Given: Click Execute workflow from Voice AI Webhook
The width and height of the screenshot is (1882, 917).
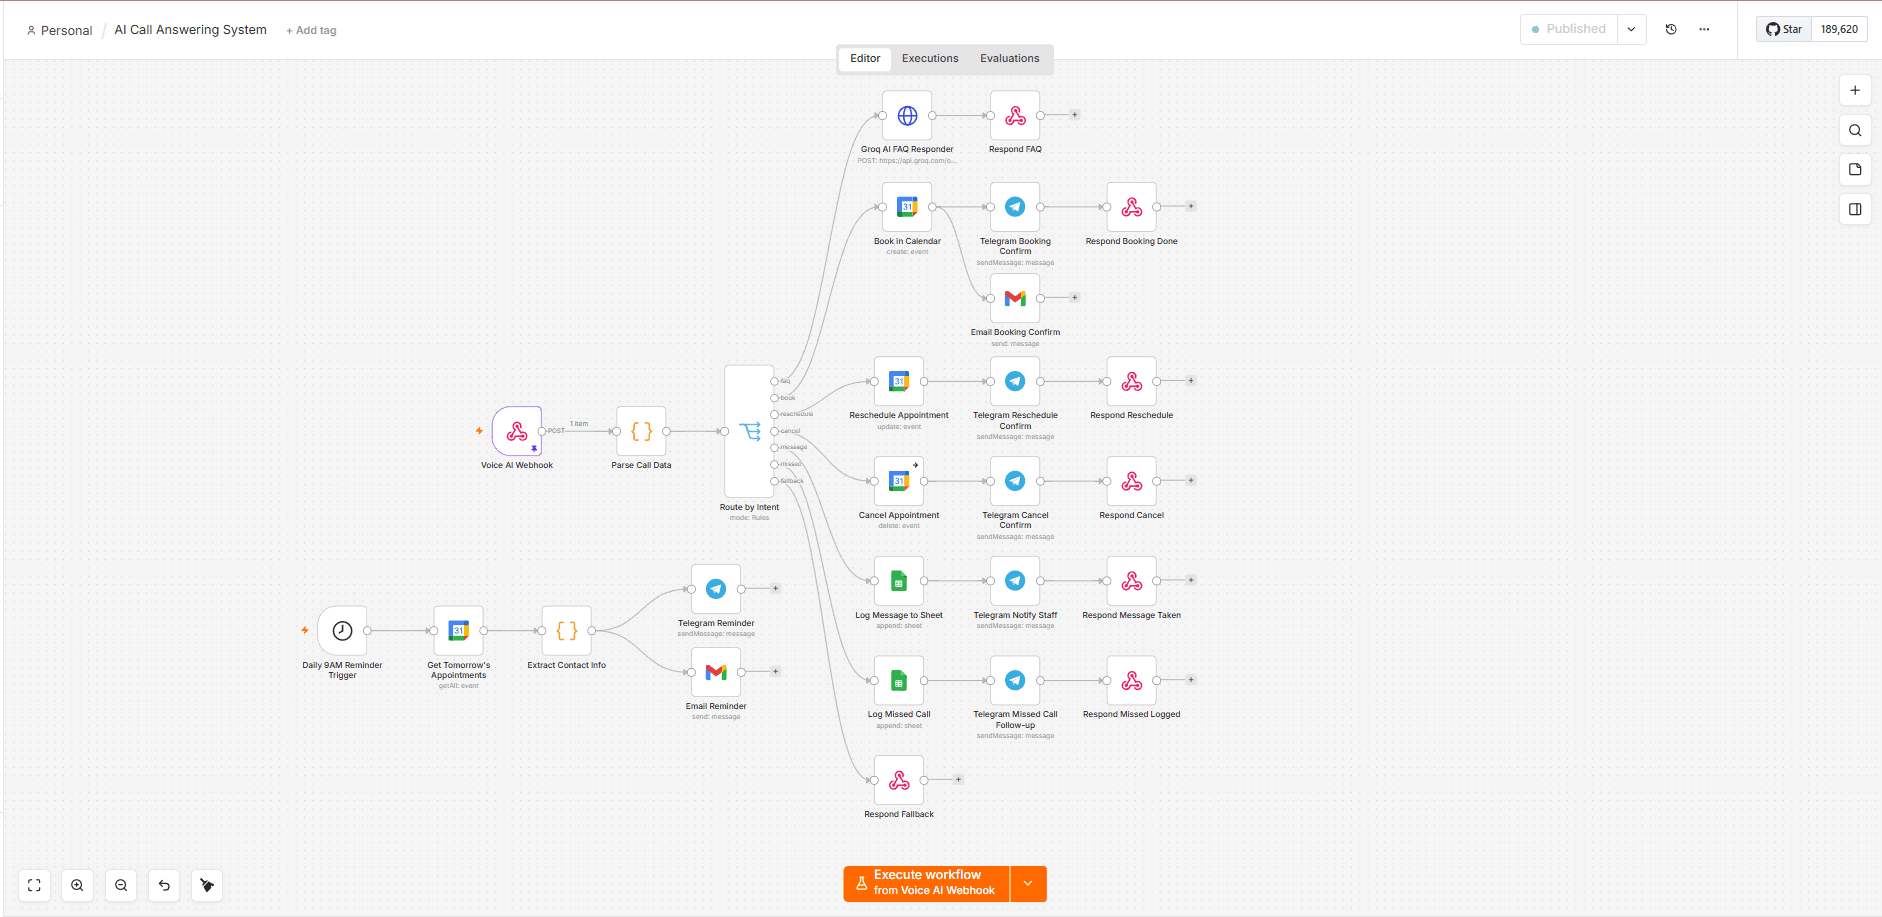Looking at the screenshot, I should pos(927,884).
